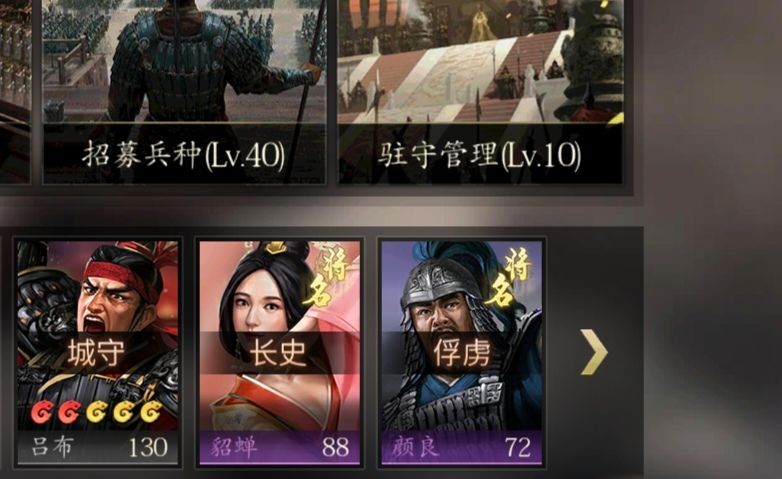782x479 pixels.
Task: Click 吕布's level number 130
Action: pyautogui.click(x=148, y=447)
